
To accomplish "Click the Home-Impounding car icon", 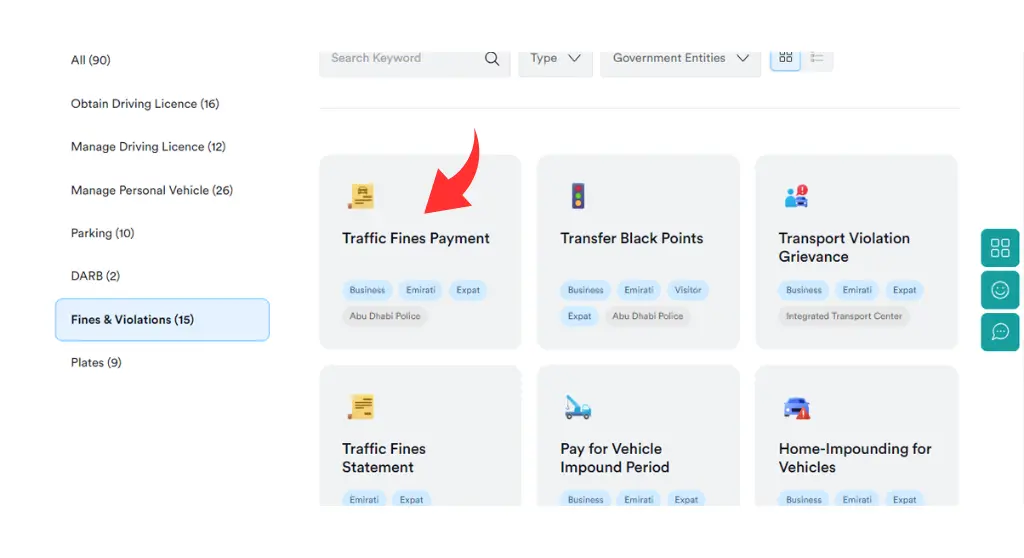I will 796,408.
